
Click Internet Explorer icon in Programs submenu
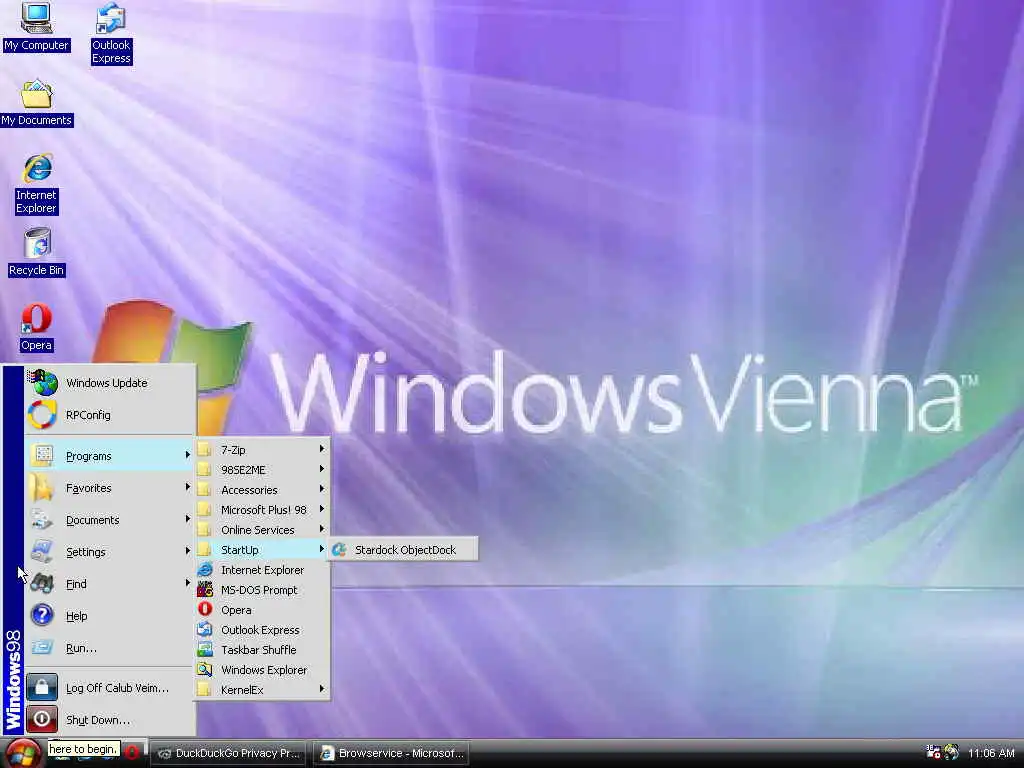(205, 569)
